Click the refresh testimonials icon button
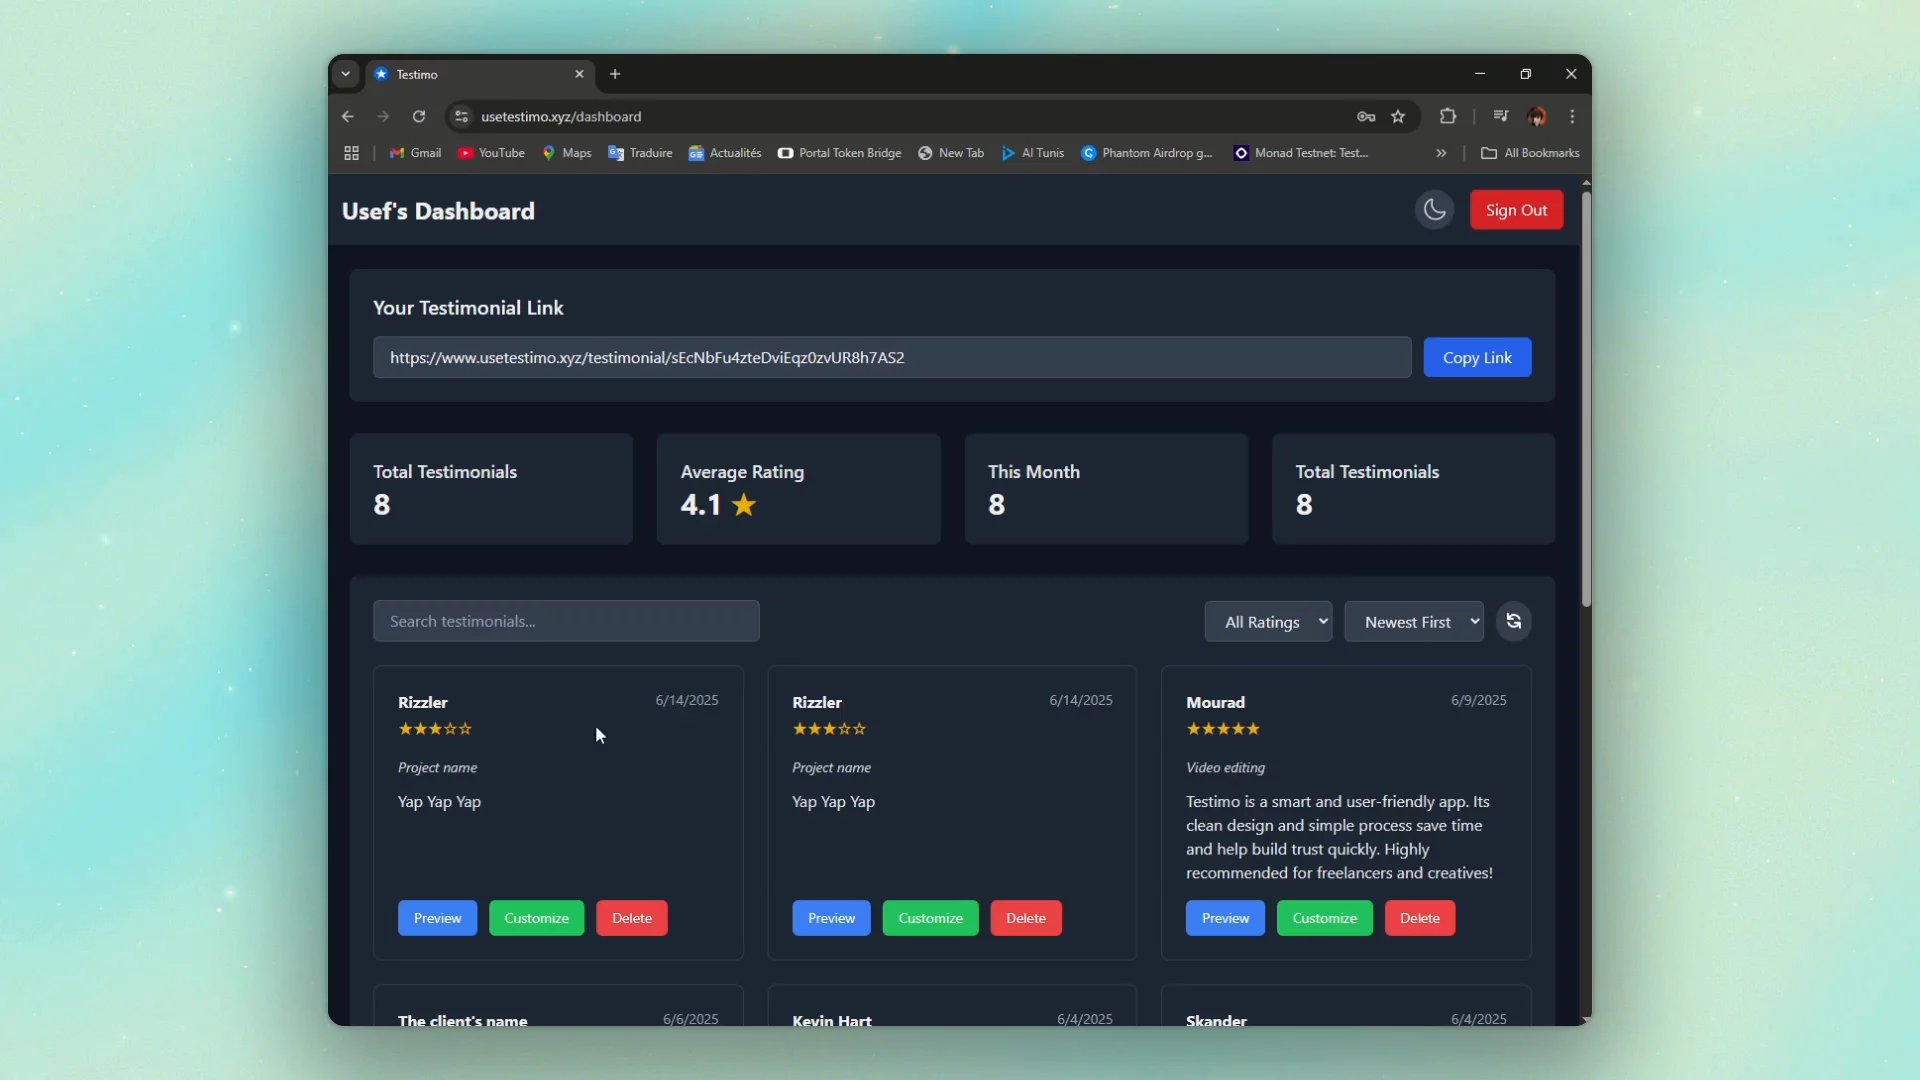This screenshot has width=1920, height=1080. [1513, 621]
